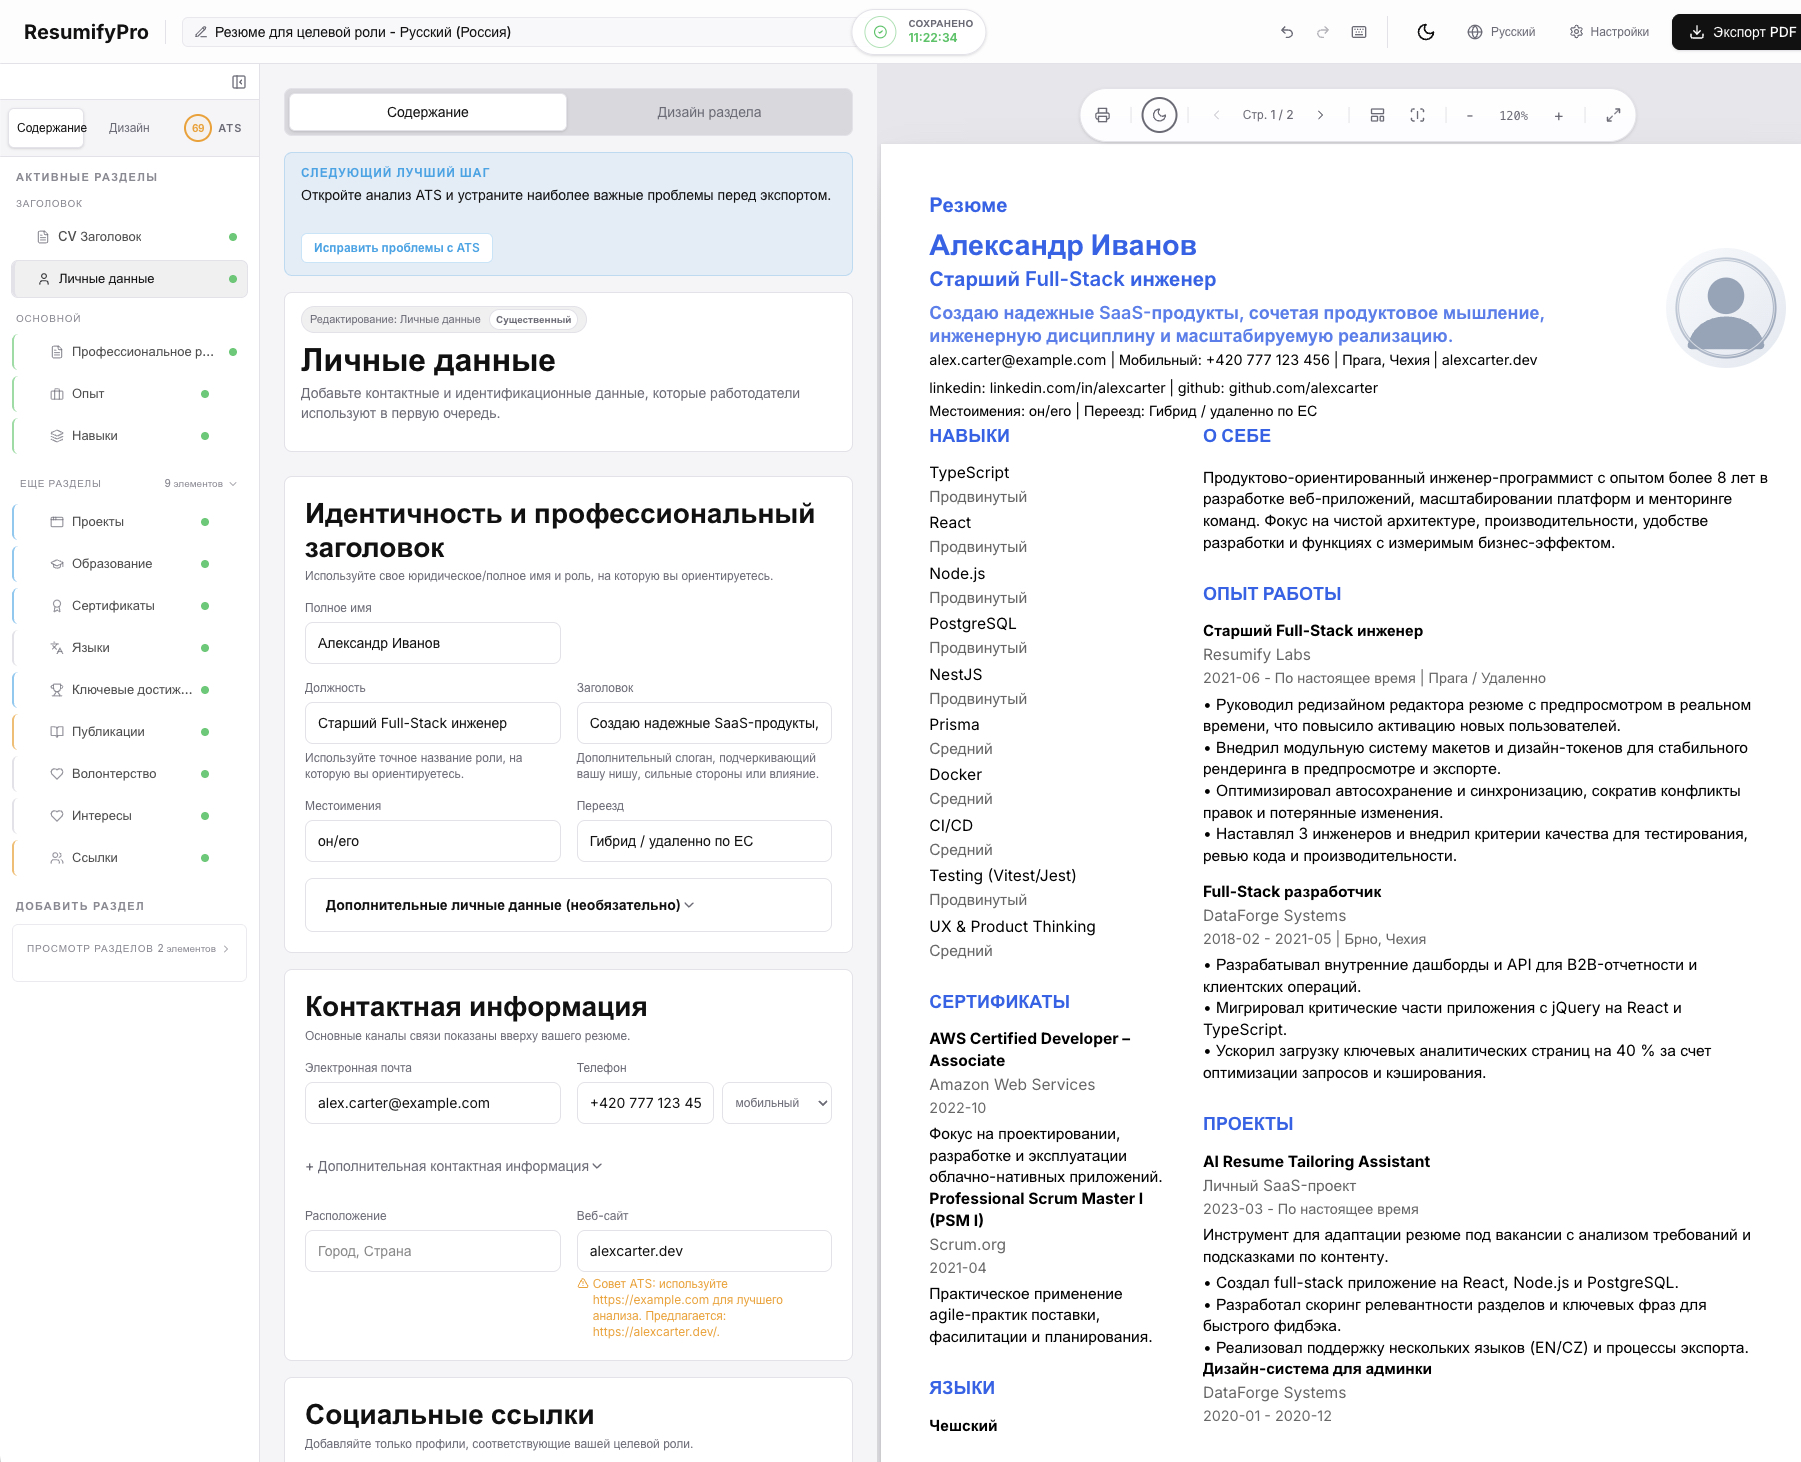The image size is (1801, 1462).
Task: Toggle dark mode with the moon icon
Action: [1426, 31]
